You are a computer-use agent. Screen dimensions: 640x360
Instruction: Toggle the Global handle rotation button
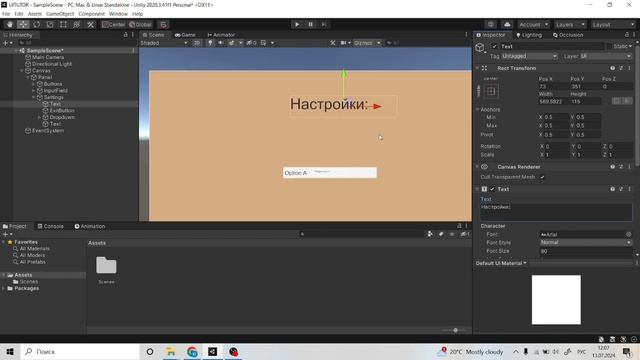click(140, 24)
